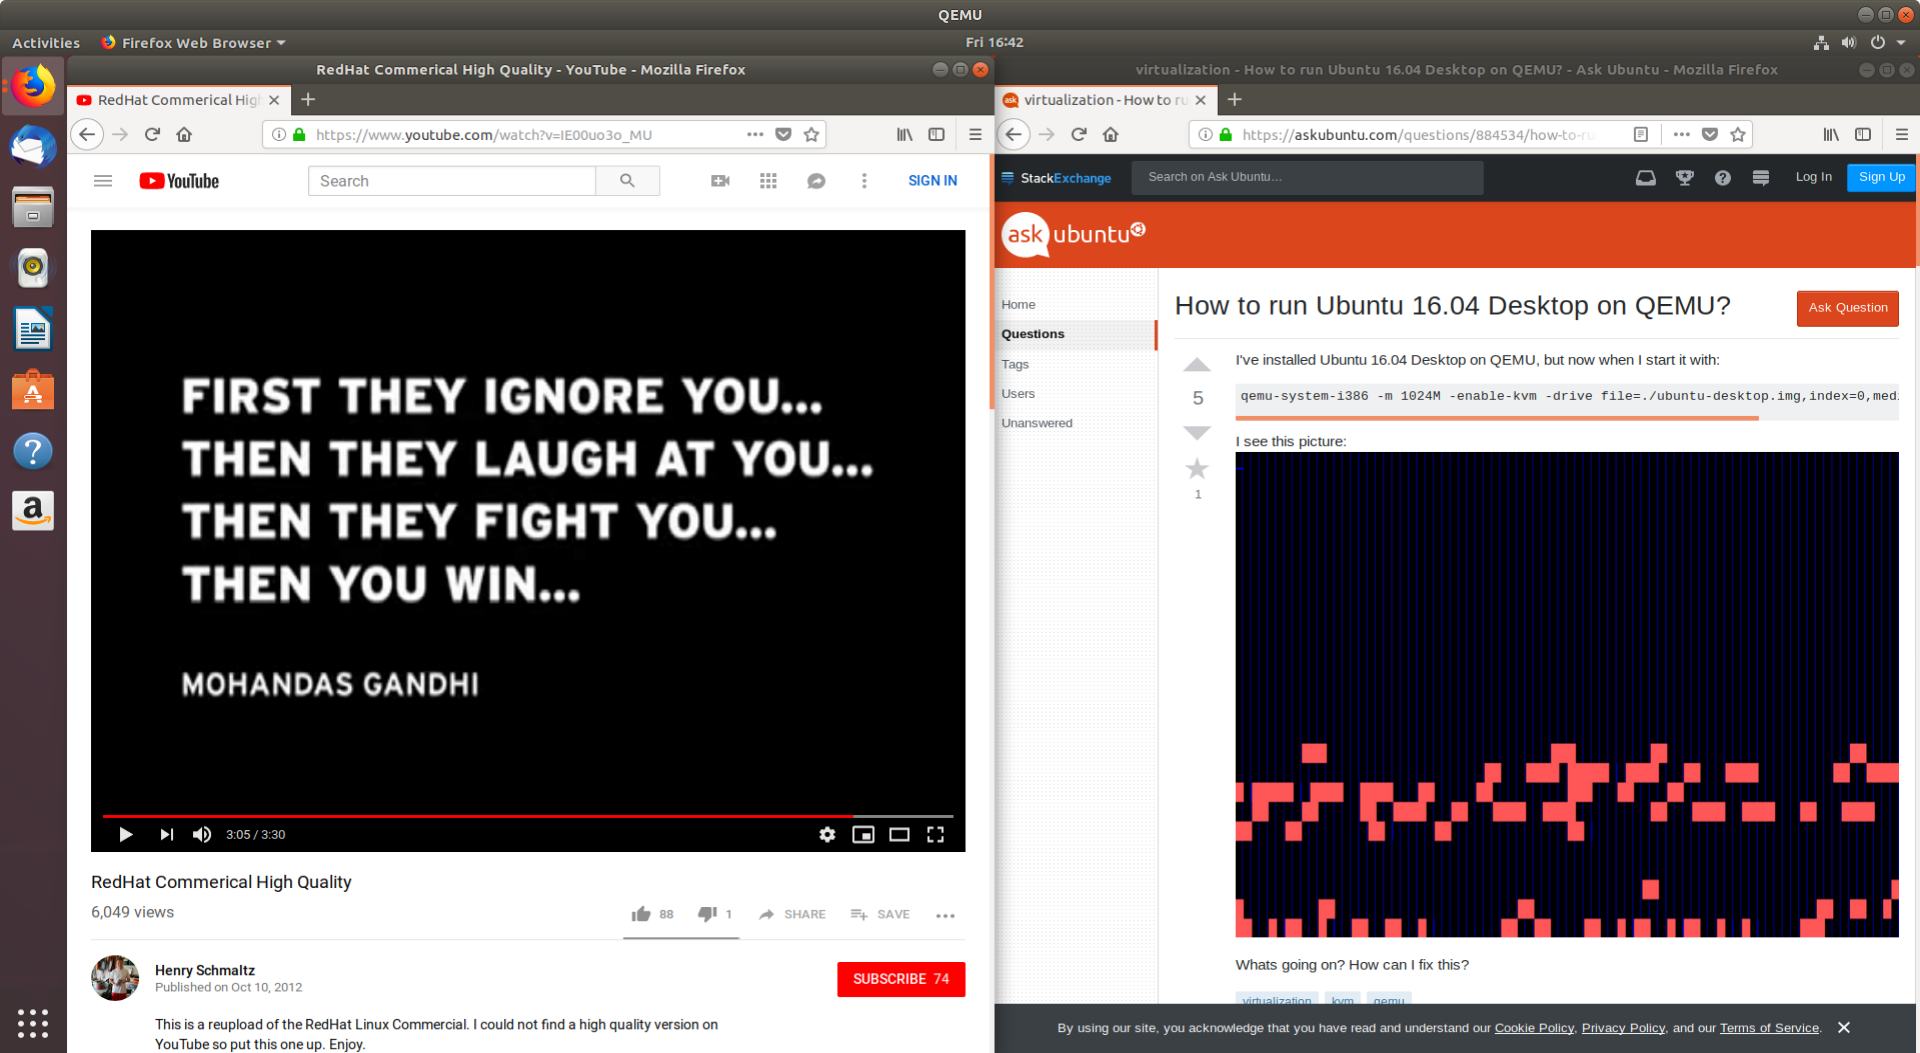Open YouTube hamburger guide menu
This screenshot has width=1920, height=1053.
click(x=103, y=181)
